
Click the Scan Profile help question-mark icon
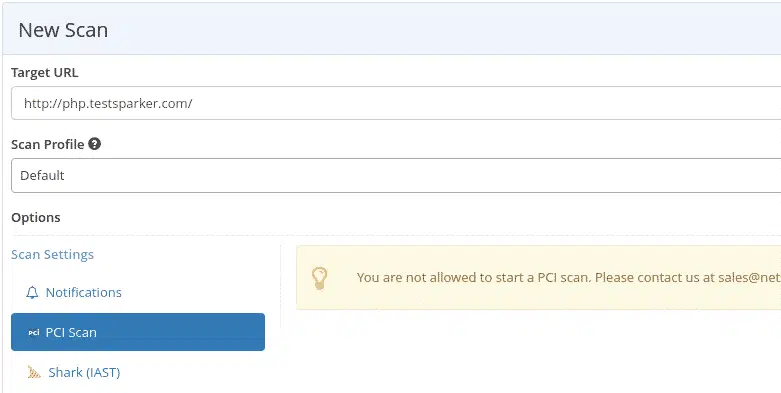(94, 144)
